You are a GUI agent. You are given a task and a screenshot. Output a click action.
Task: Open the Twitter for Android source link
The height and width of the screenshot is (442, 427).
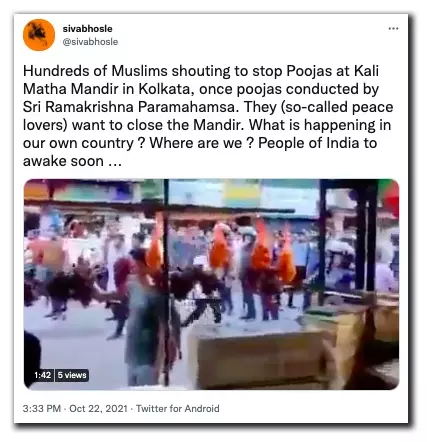tap(178, 408)
